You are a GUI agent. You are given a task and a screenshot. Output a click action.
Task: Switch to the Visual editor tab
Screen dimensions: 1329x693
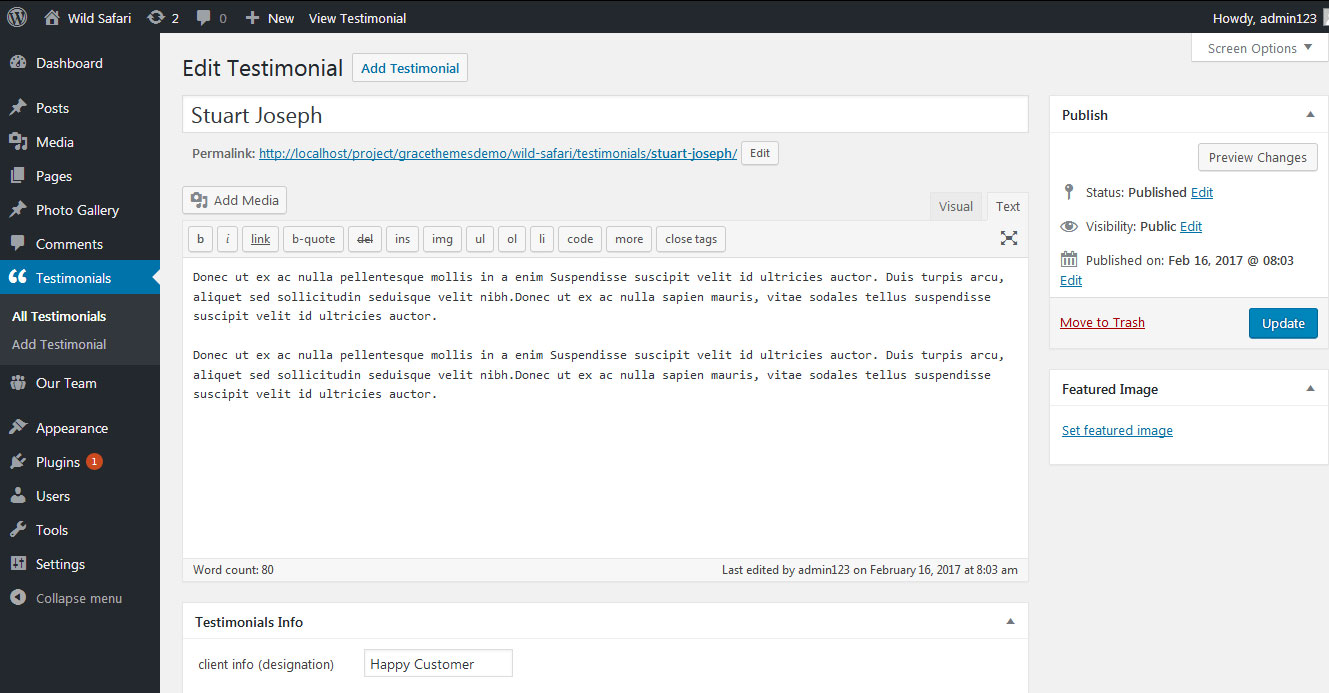click(956, 206)
